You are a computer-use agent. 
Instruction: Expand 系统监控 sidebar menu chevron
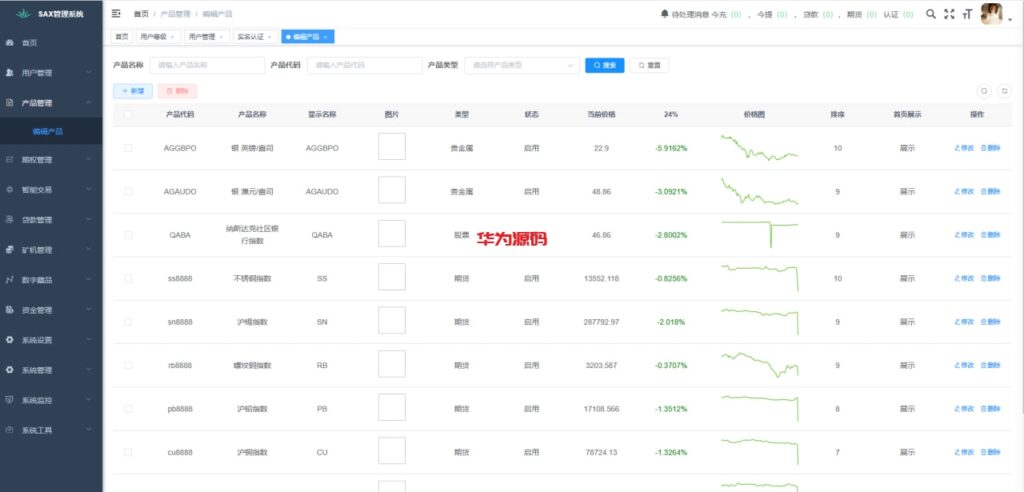point(89,401)
